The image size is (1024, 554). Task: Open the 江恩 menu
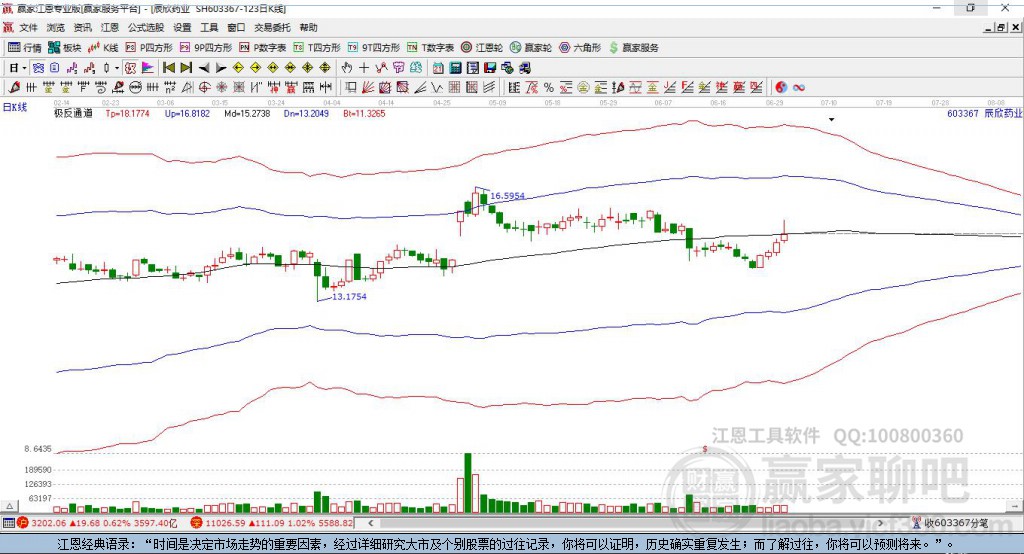110,27
